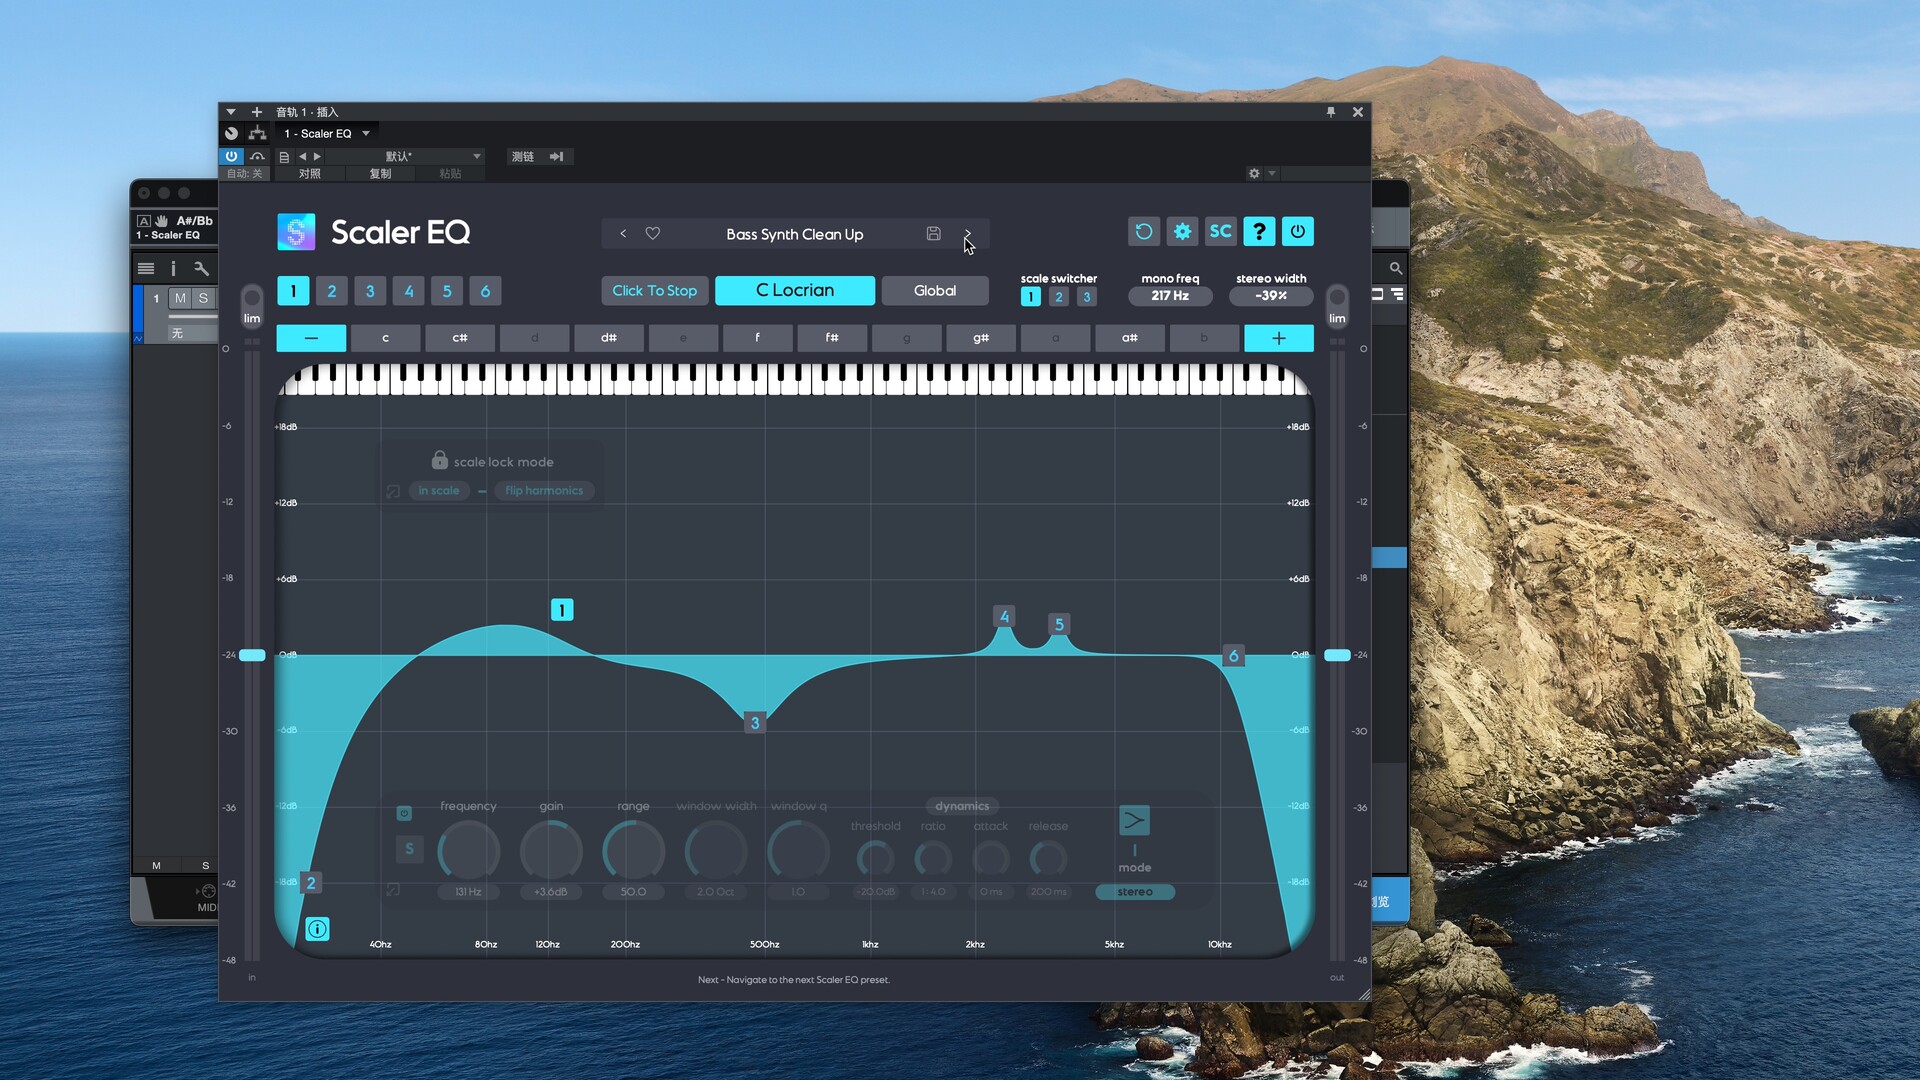Solo the band with the S button
This screenshot has width=1920, height=1080.
point(408,849)
